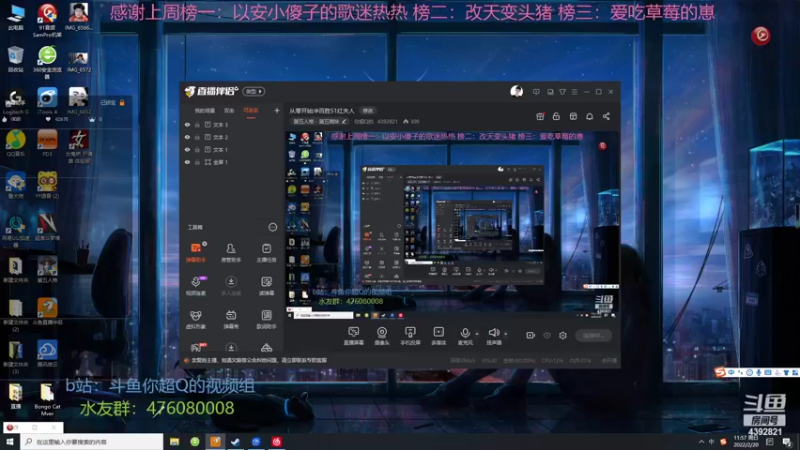Open hamburger menu in title bar

point(574,92)
